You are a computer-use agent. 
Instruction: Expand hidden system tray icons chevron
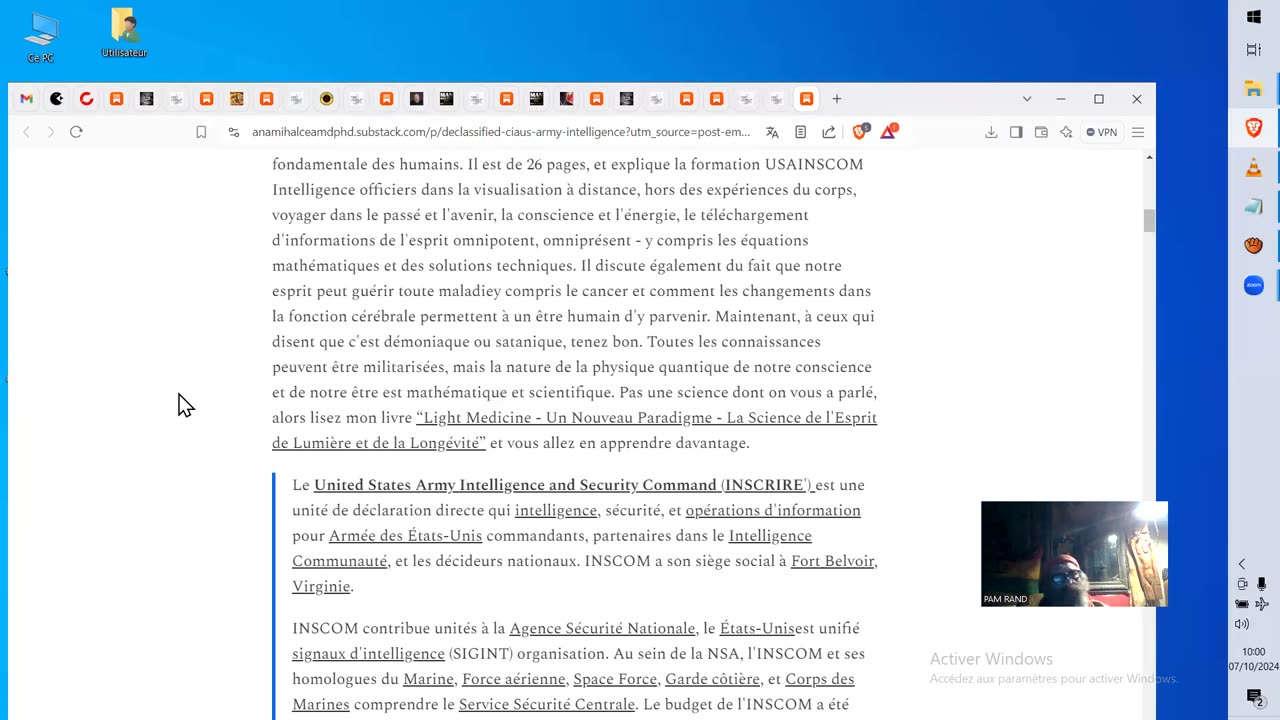point(1242,564)
